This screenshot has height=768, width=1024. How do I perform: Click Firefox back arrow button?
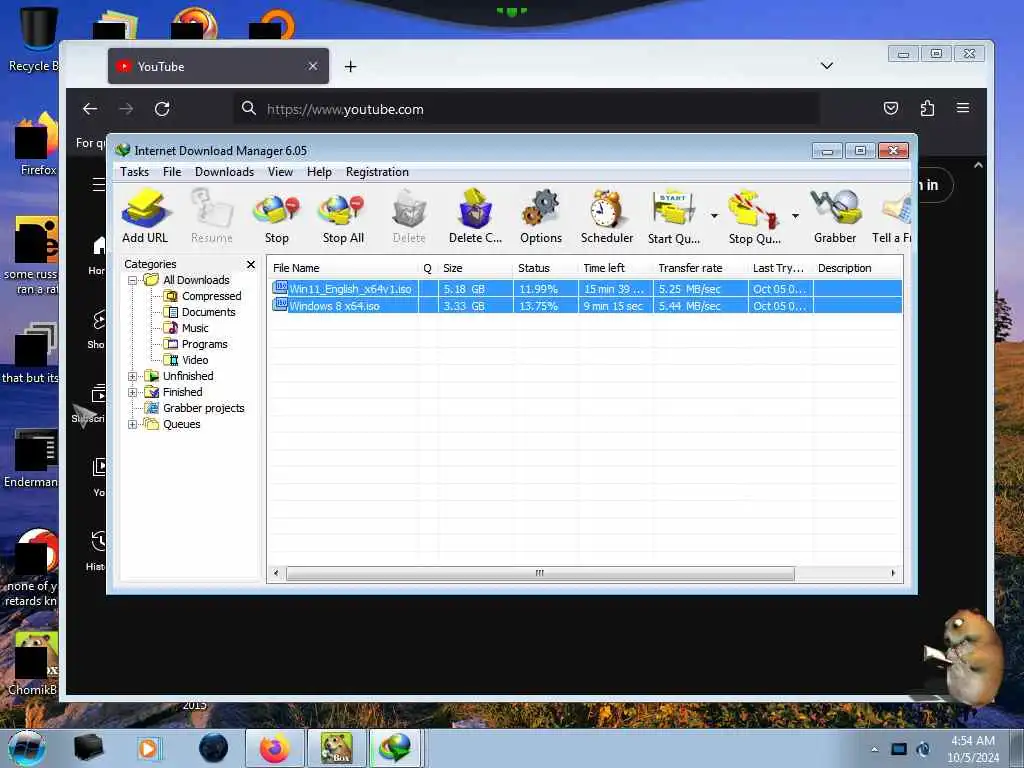pos(90,109)
